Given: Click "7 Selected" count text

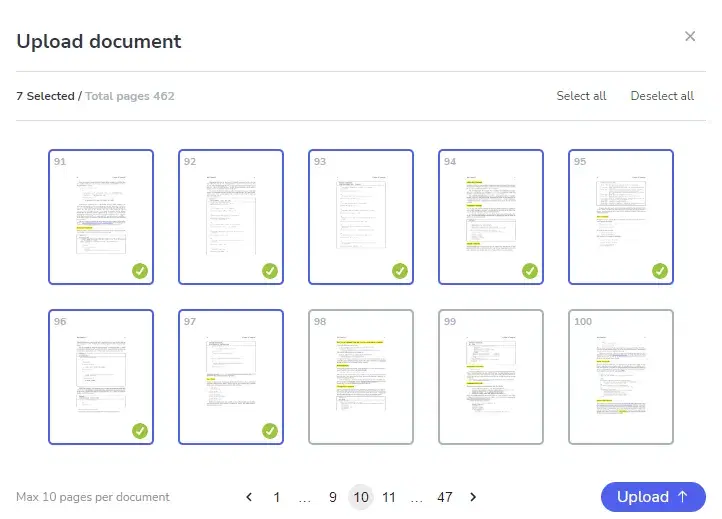Looking at the screenshot, I should pos(45,96).
